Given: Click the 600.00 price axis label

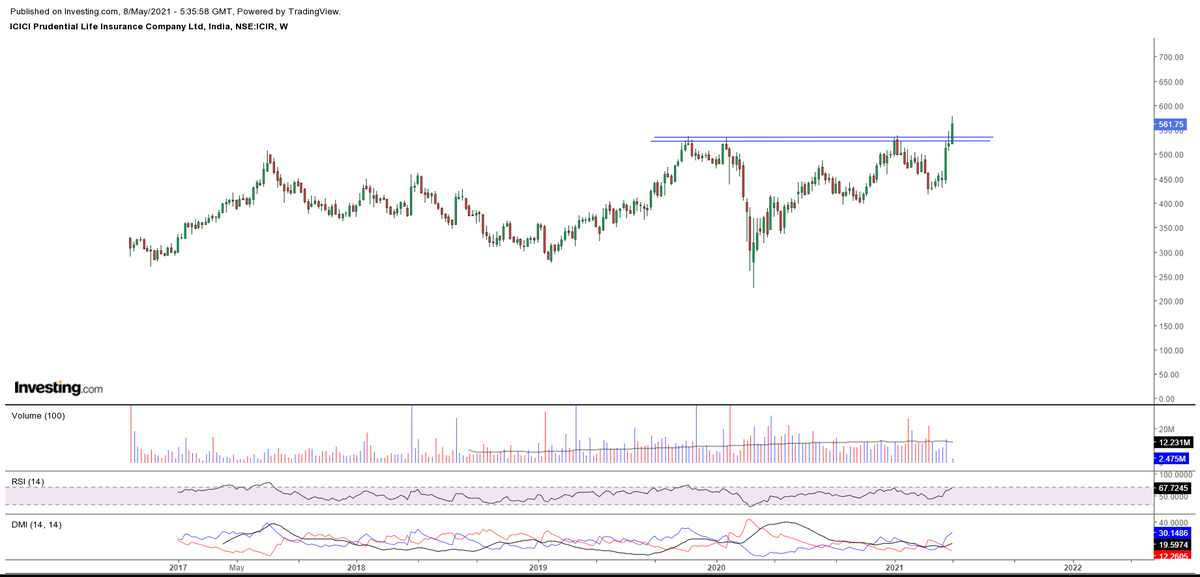Looking at the screenshot, I should (1171, 106).
